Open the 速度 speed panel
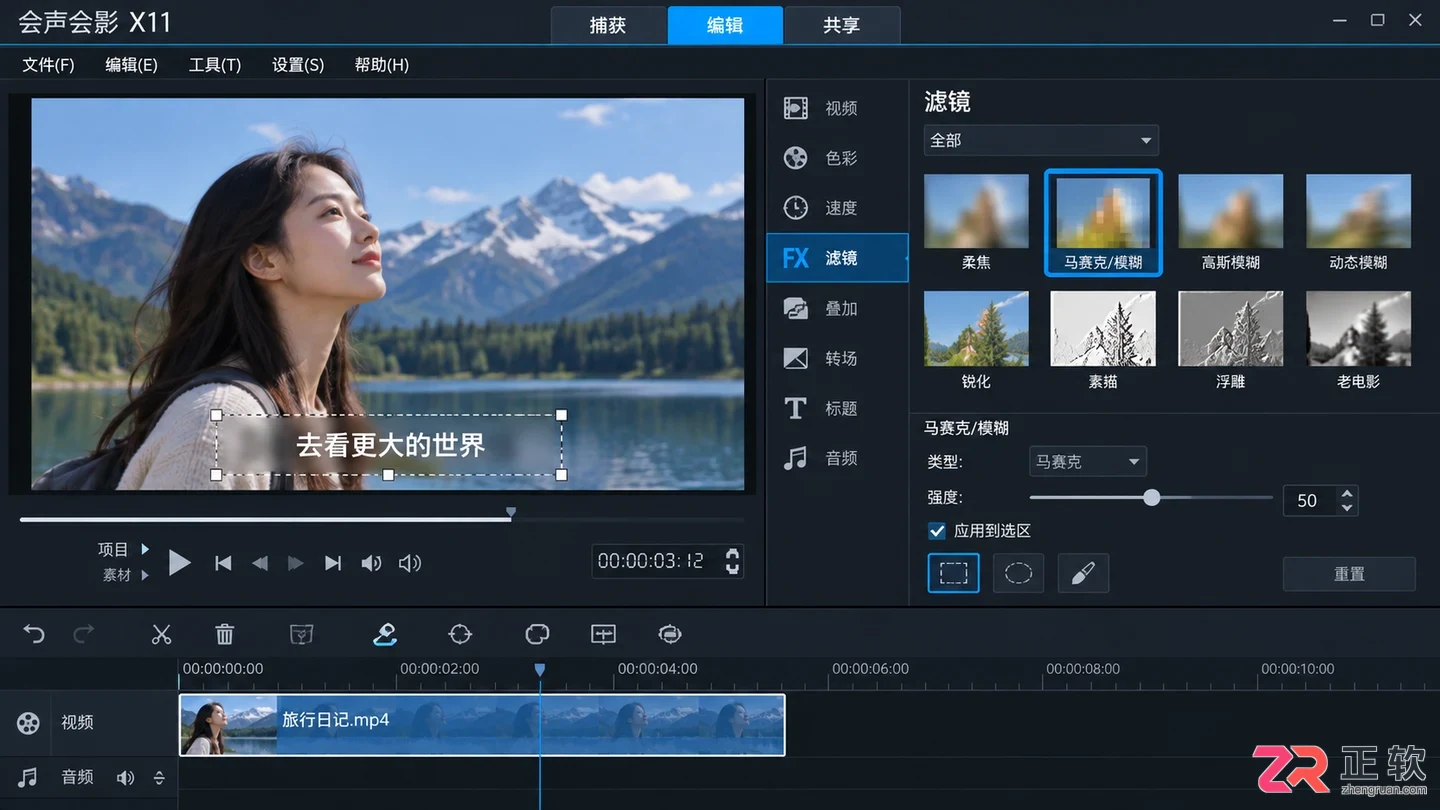 point(837,208)
